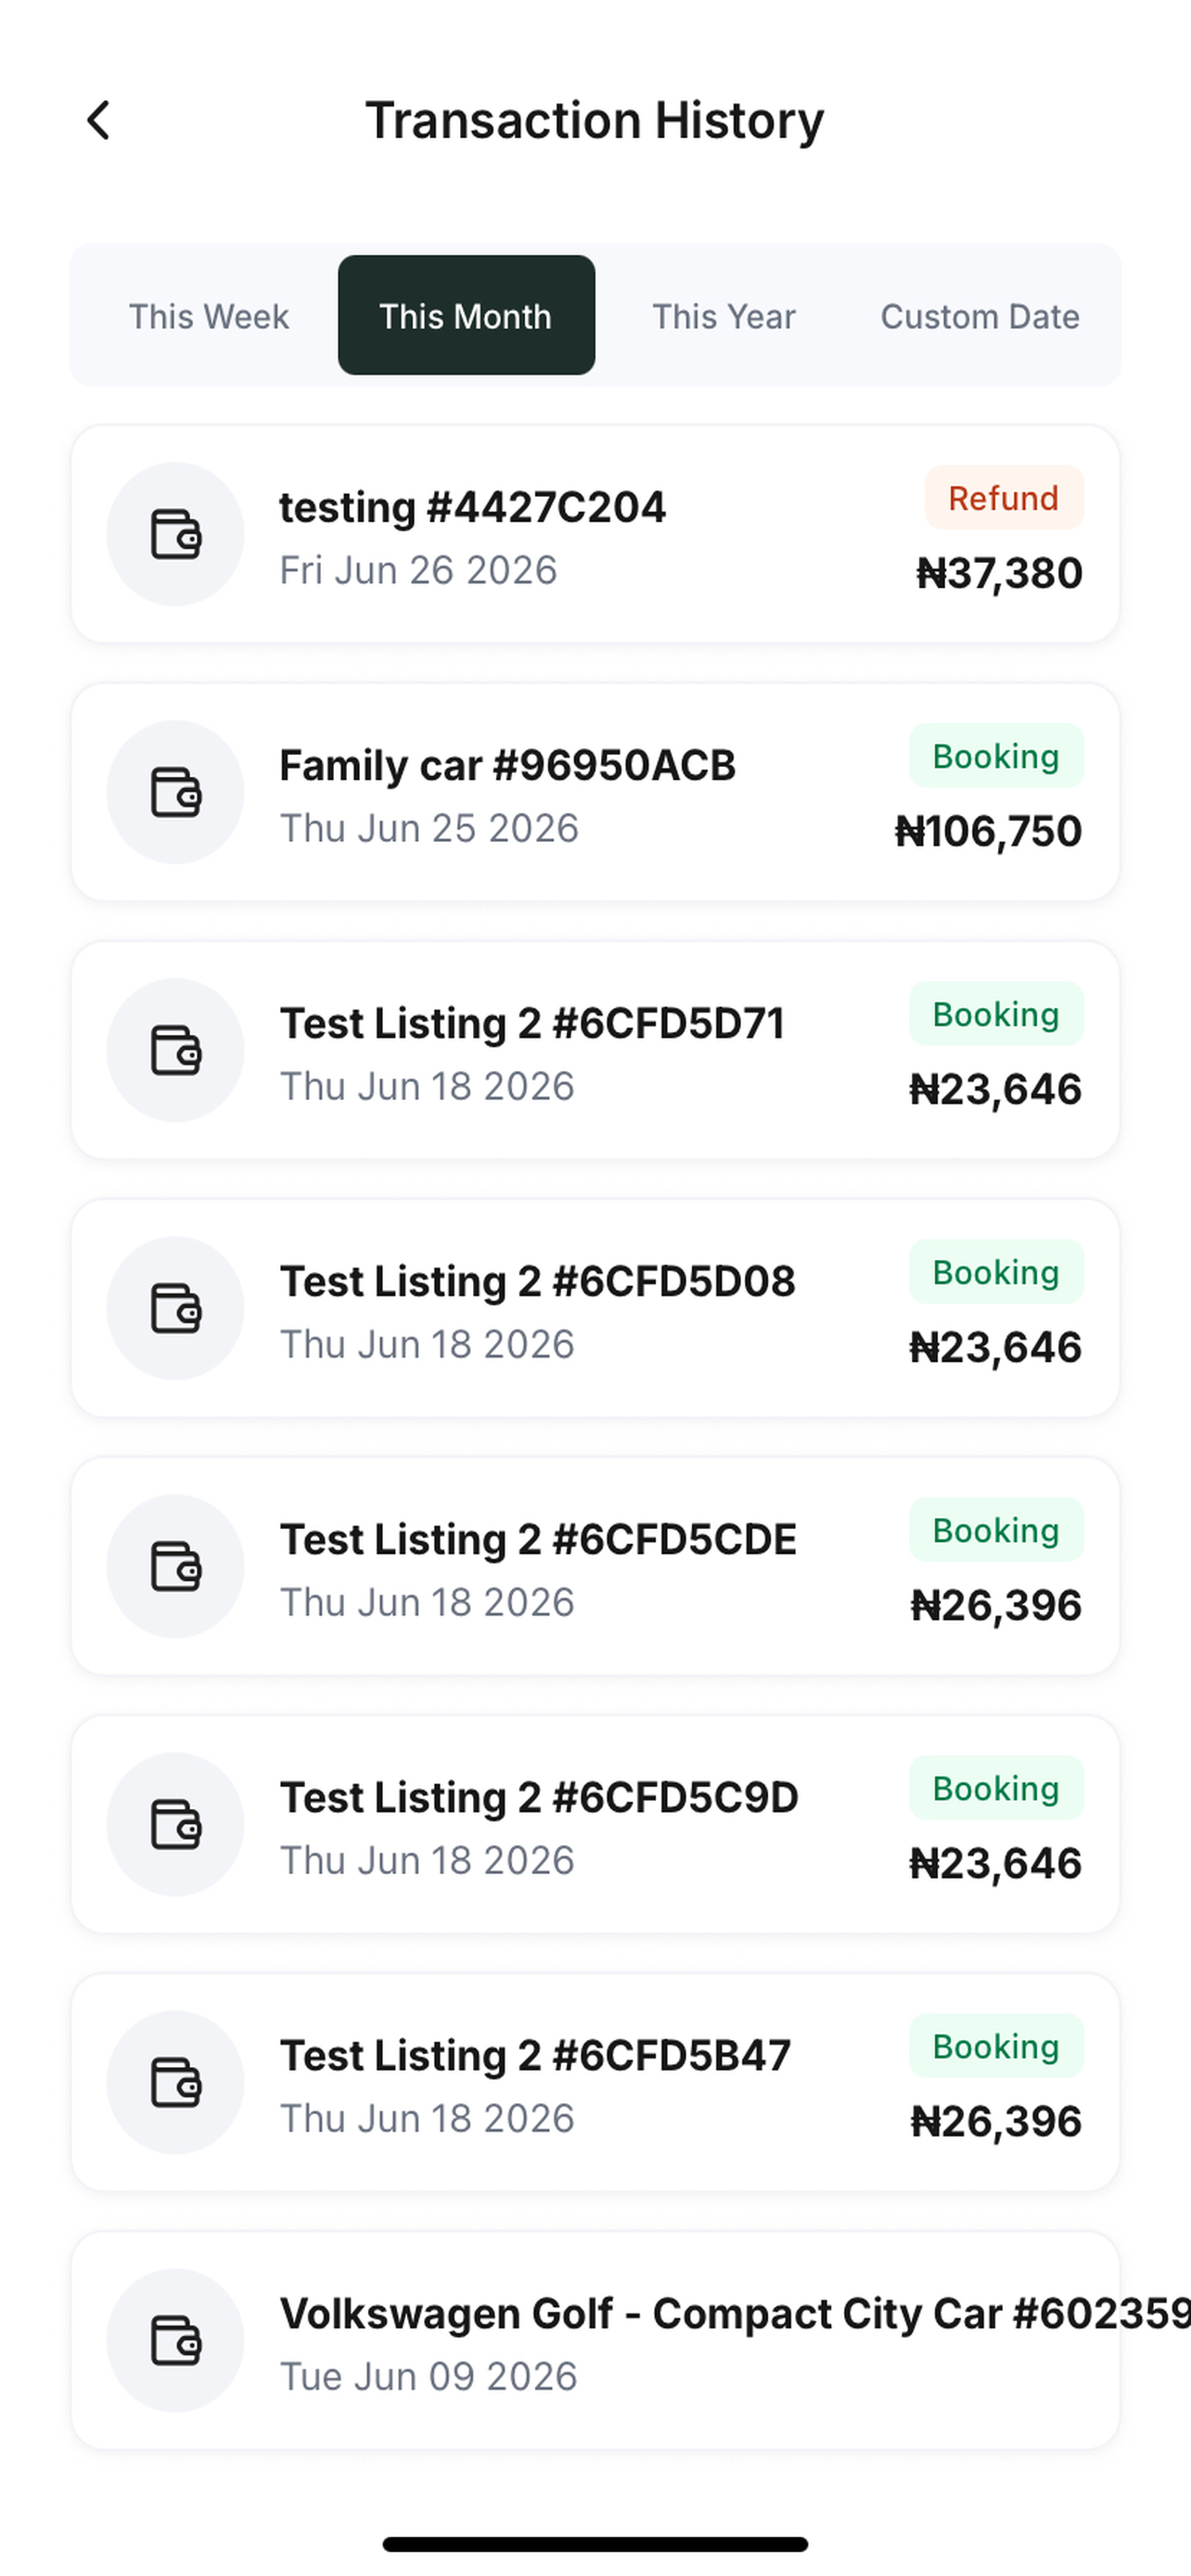
Task: Click the Refund badge on testing transaction
Action: tap(1004, 498)
